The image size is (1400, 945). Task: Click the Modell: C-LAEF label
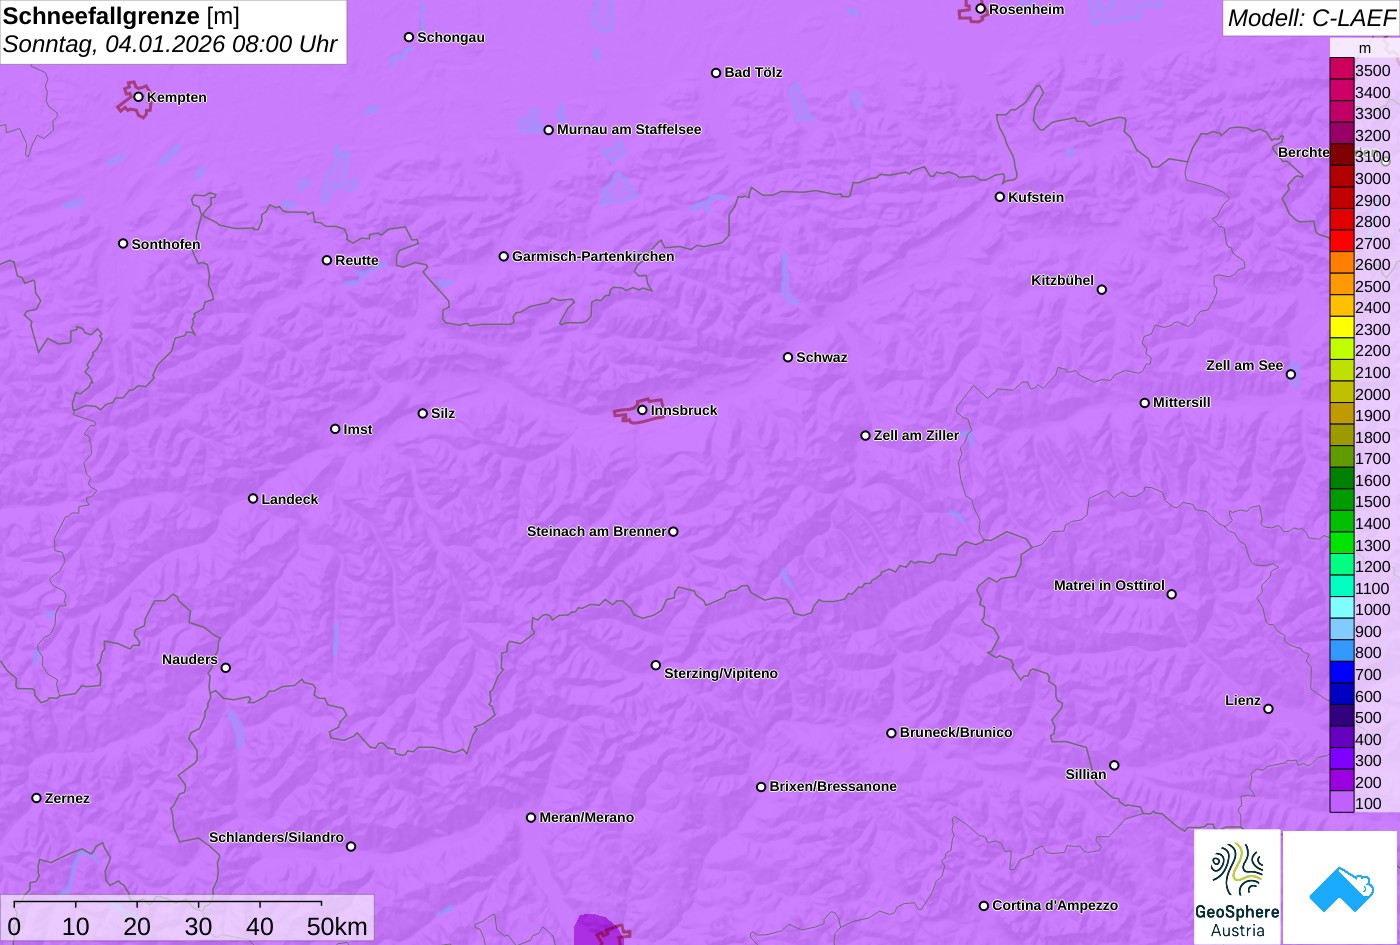point(1310,18)
